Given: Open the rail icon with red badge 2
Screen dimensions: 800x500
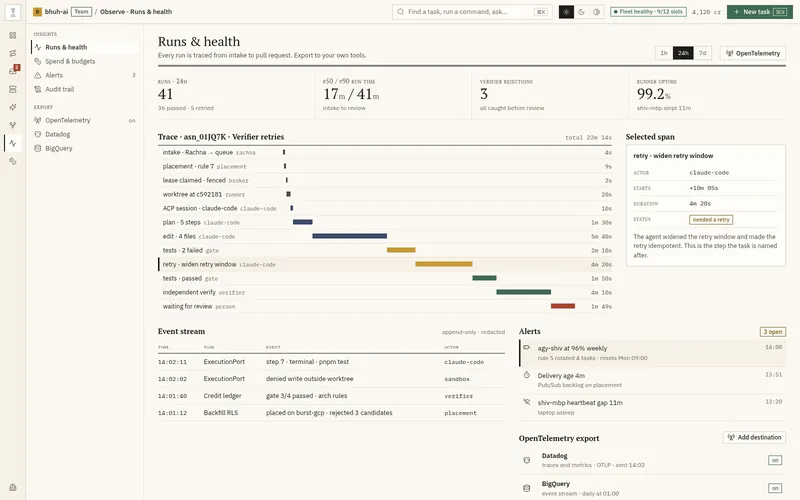Looking at the screenshot, I should click(x=13, y=71).
